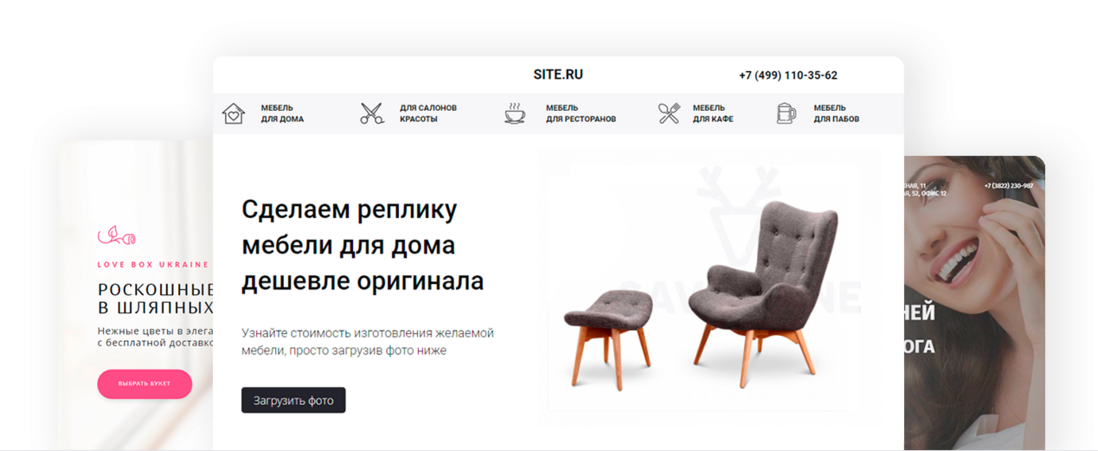
Task: Click the SITE.RU logo text
Action: [x=558, y=75]
